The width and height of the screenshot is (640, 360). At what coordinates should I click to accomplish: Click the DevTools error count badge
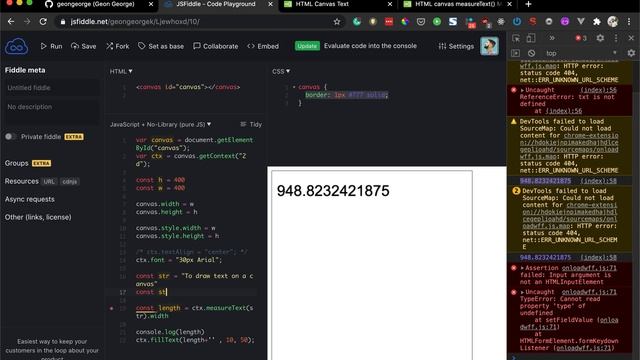(x=581, y=38)
